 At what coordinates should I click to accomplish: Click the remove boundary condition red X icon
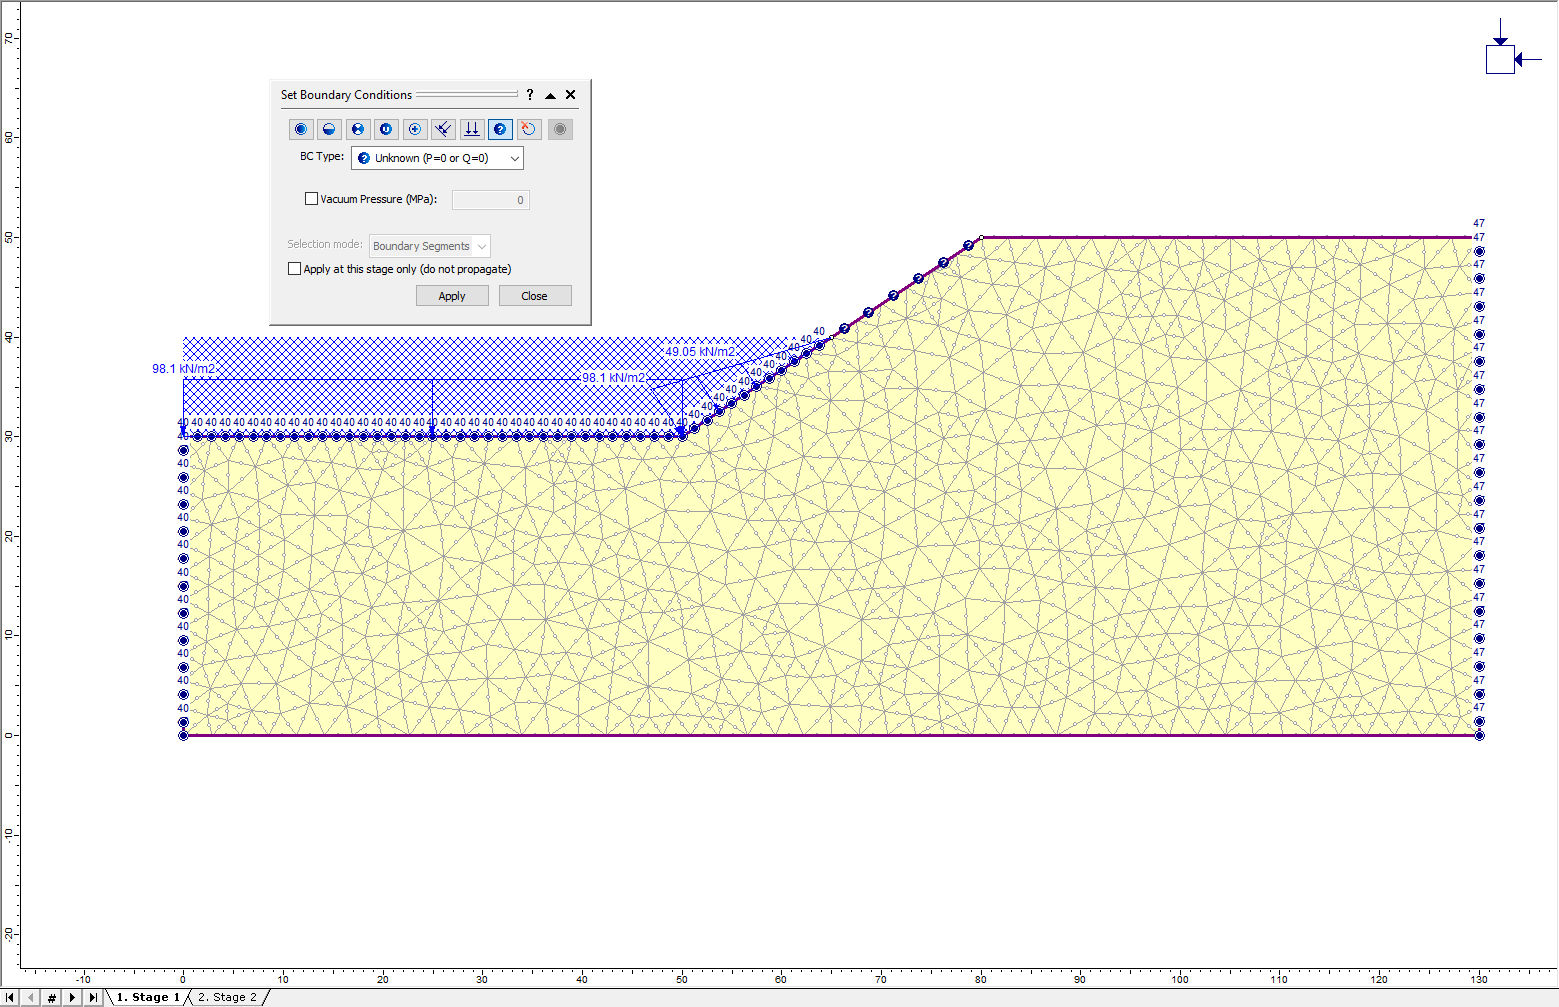[528, 129]
